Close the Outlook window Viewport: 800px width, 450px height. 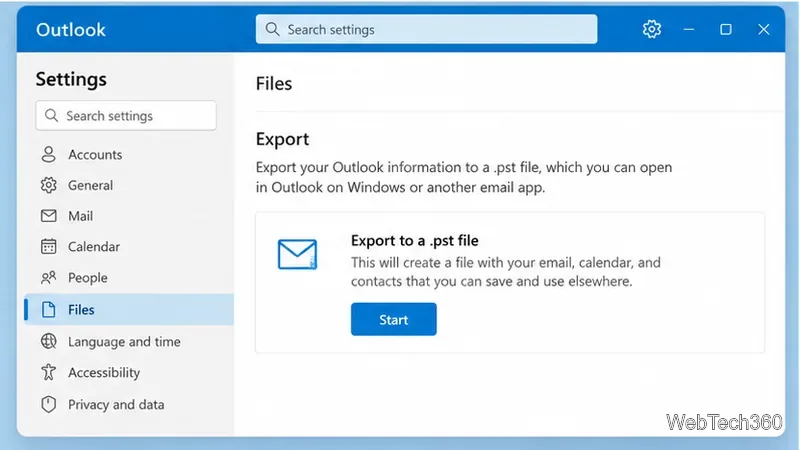coord(763,30)
